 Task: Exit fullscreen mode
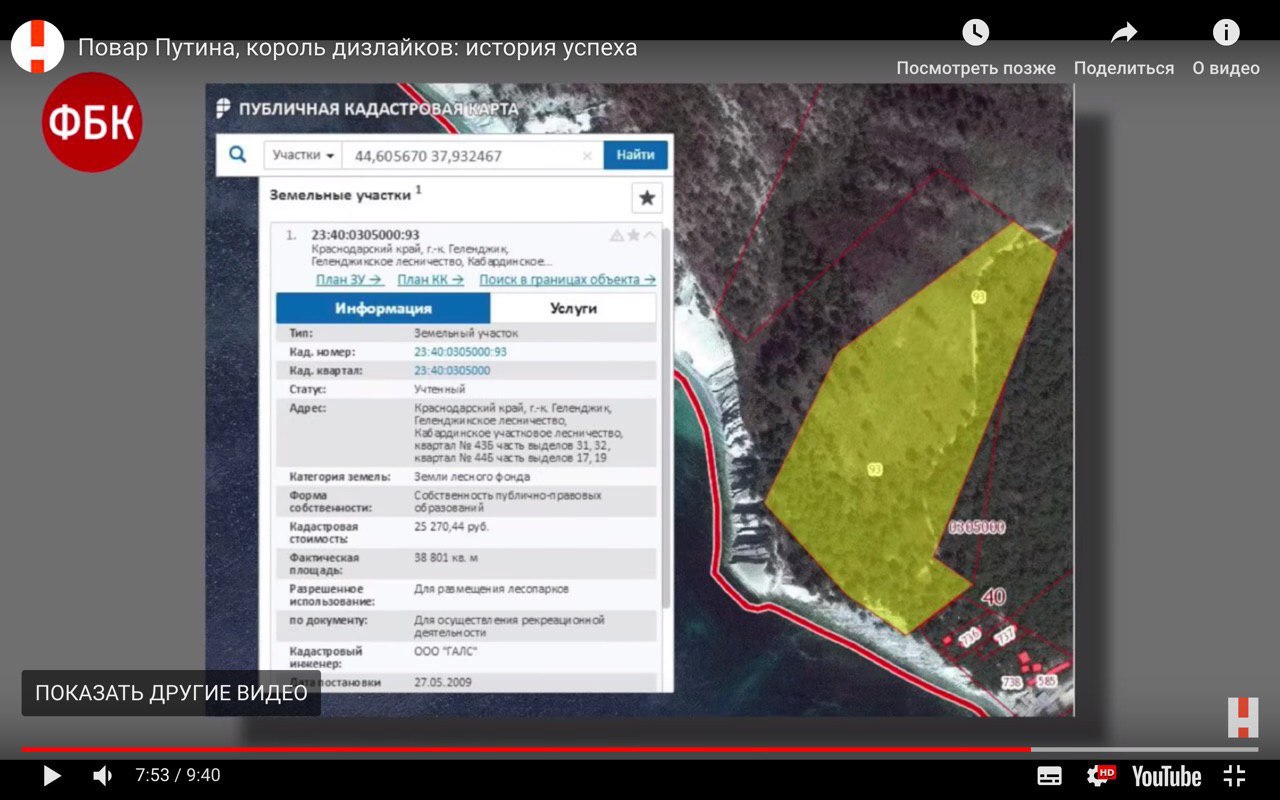click(x=1235, y=776)
